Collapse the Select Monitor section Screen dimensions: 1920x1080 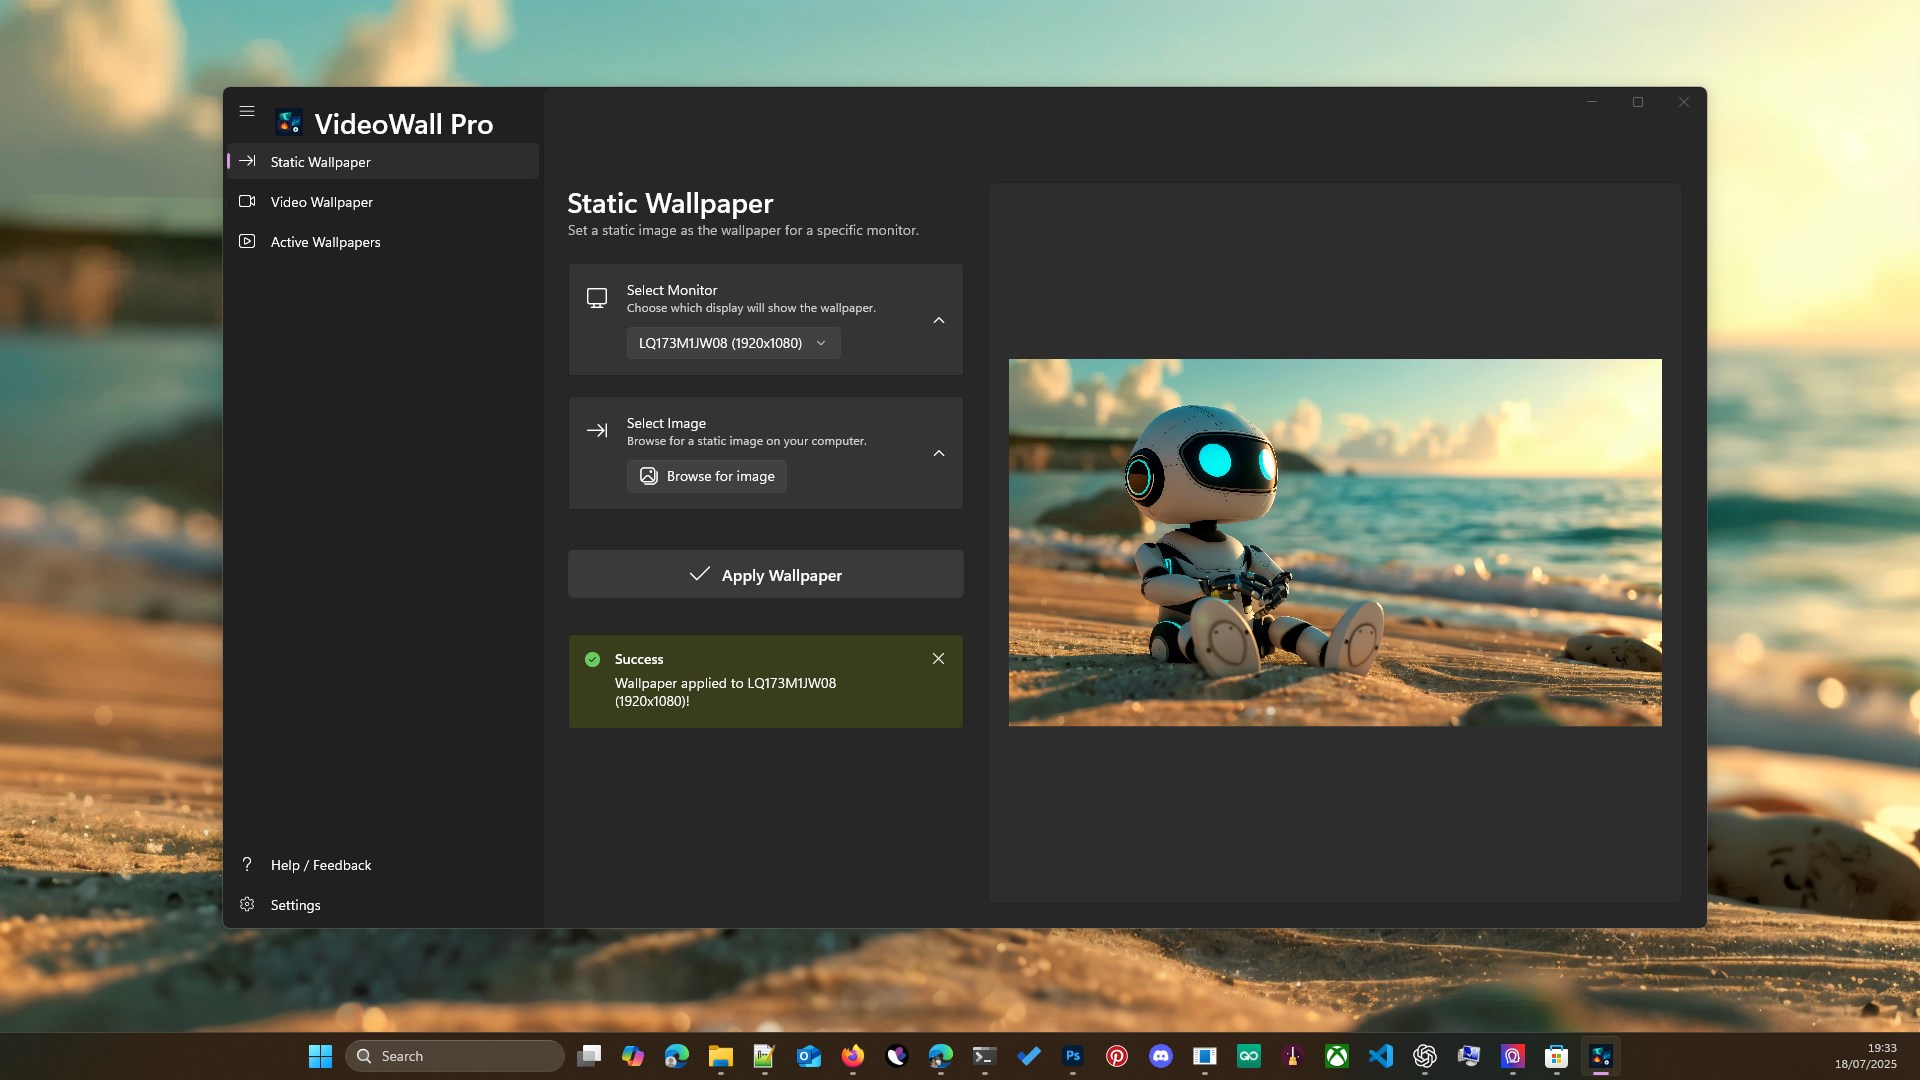pos(939,320)
